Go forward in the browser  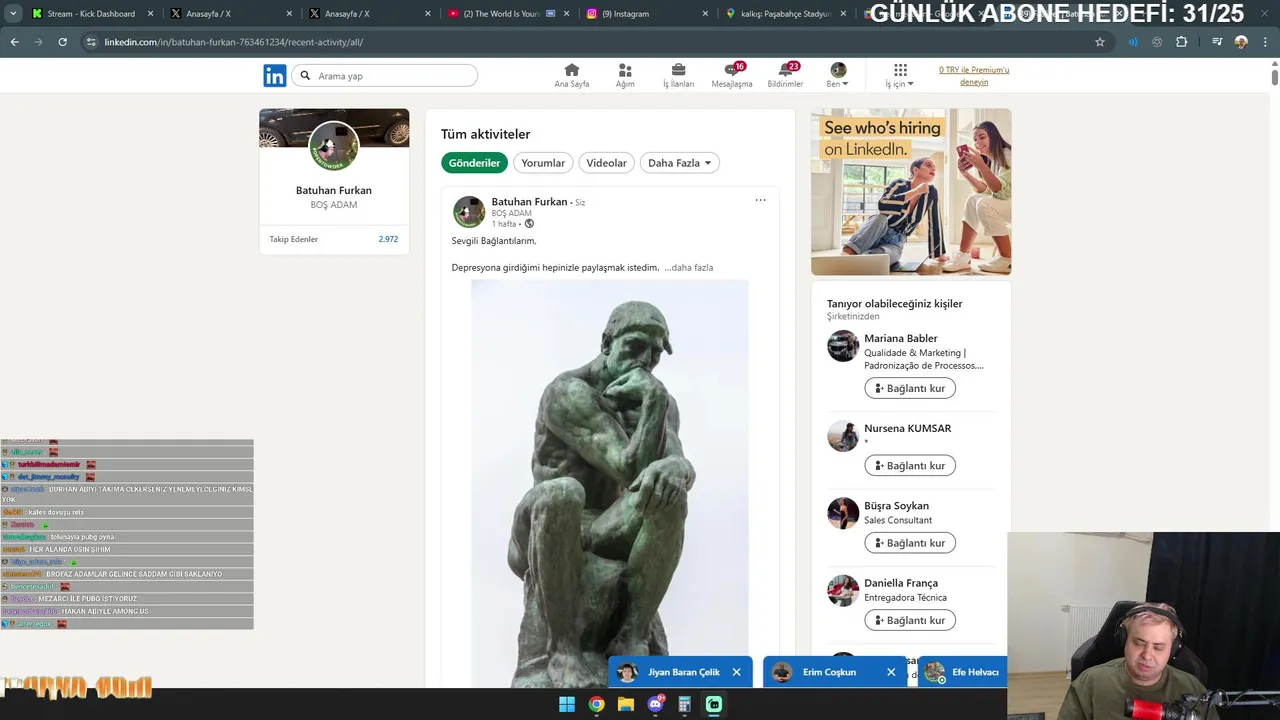(39, 42)
